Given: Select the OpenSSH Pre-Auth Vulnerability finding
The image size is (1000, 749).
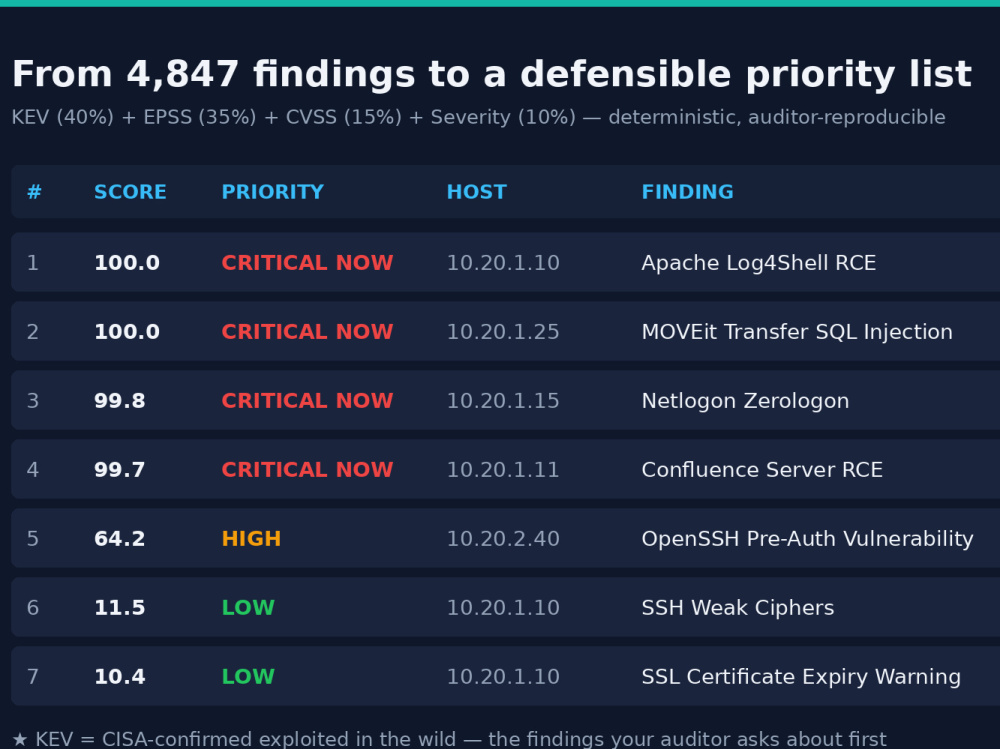Looking at the screenshot, I should pyautogui.click(x=807, y=538).
